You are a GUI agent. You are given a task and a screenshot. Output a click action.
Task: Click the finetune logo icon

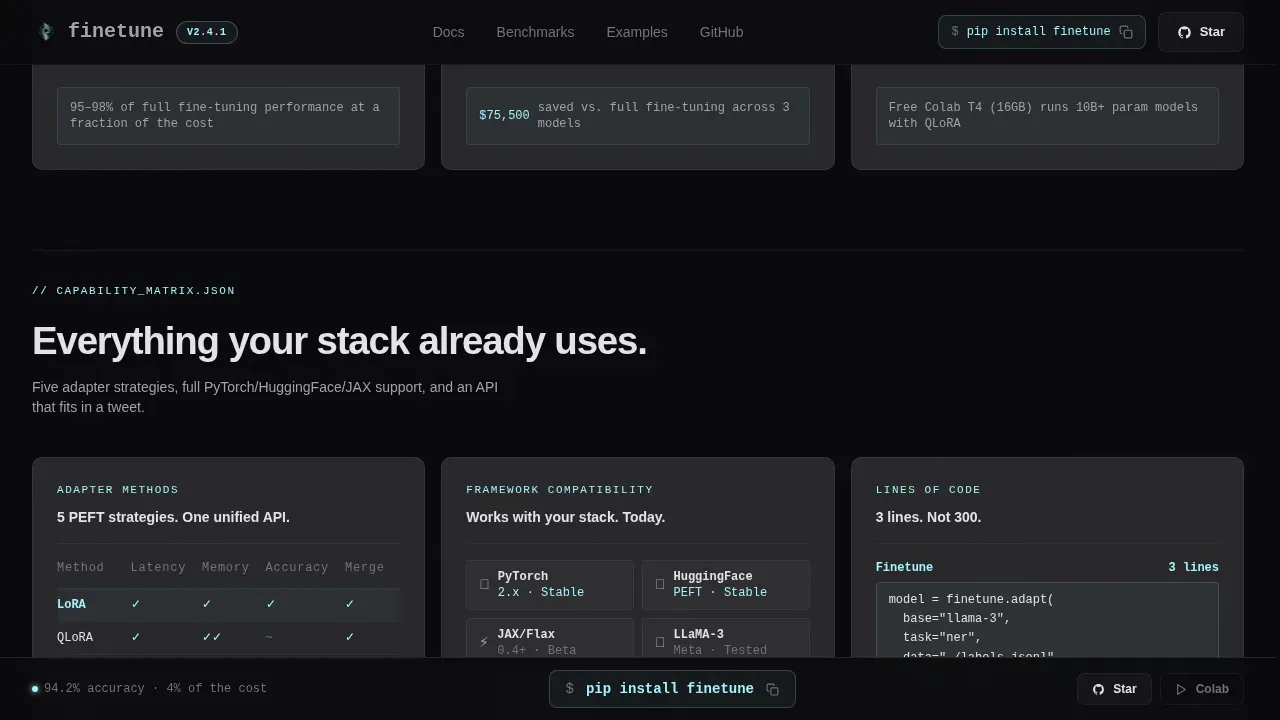tap(45, 32)
